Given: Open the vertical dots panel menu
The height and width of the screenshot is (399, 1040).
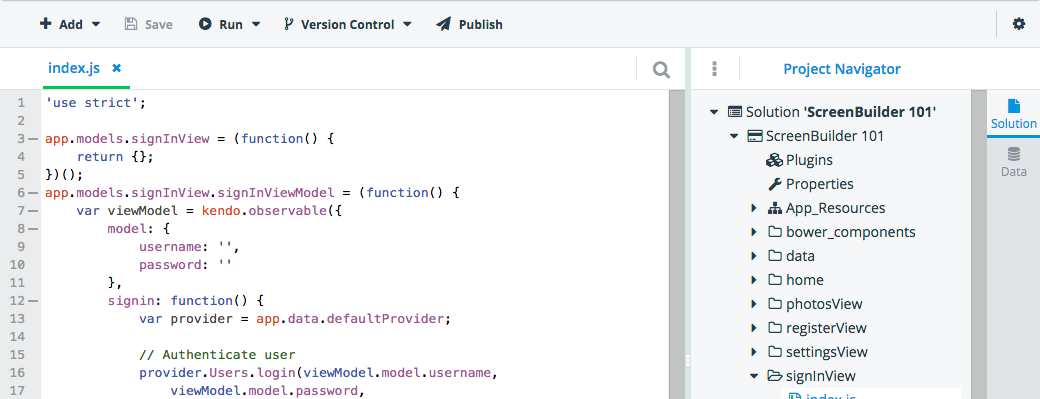Looking at the screenshot, I should (x=714, y=68).
